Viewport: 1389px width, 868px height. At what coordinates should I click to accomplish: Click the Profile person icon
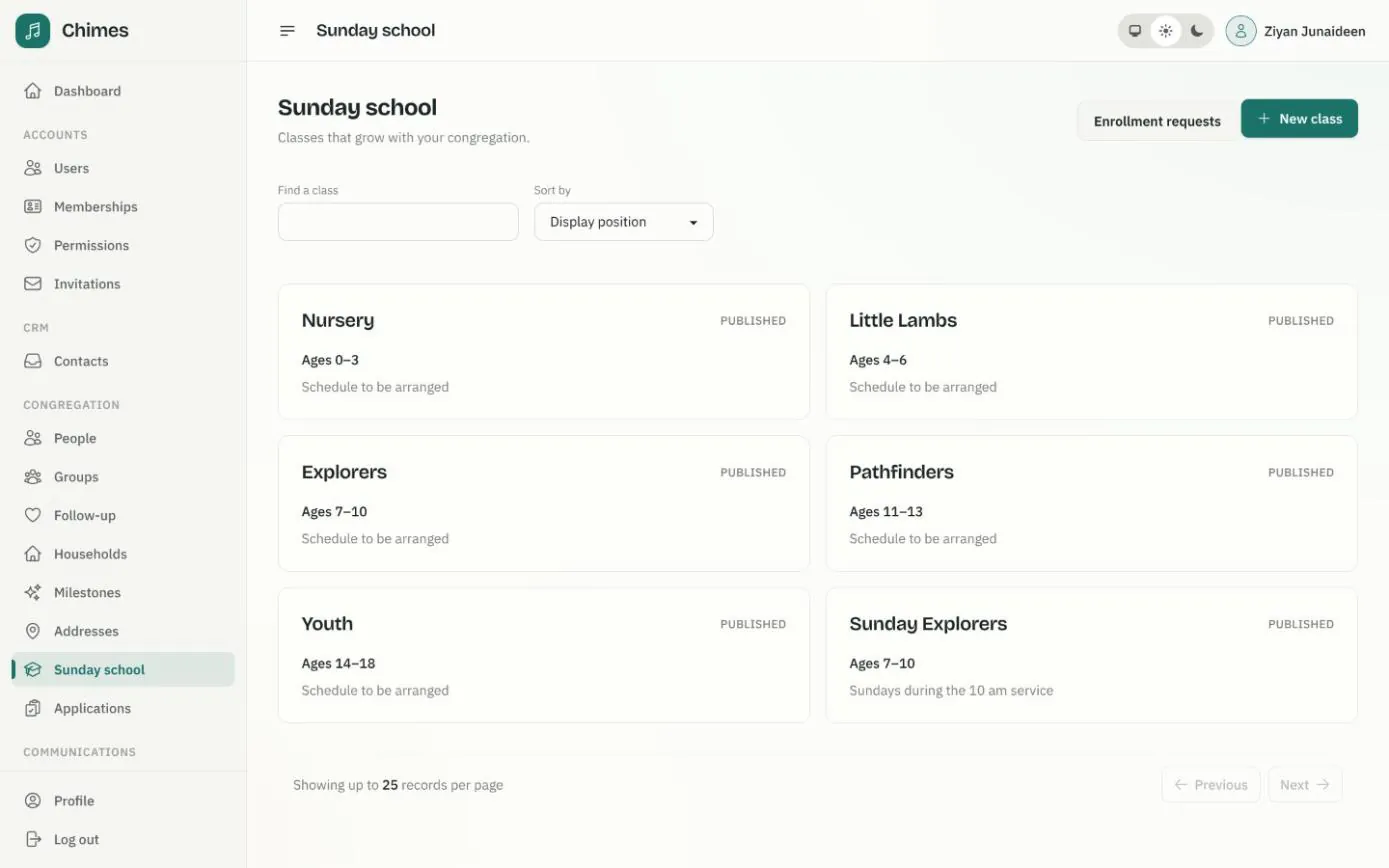coord(33,801)
